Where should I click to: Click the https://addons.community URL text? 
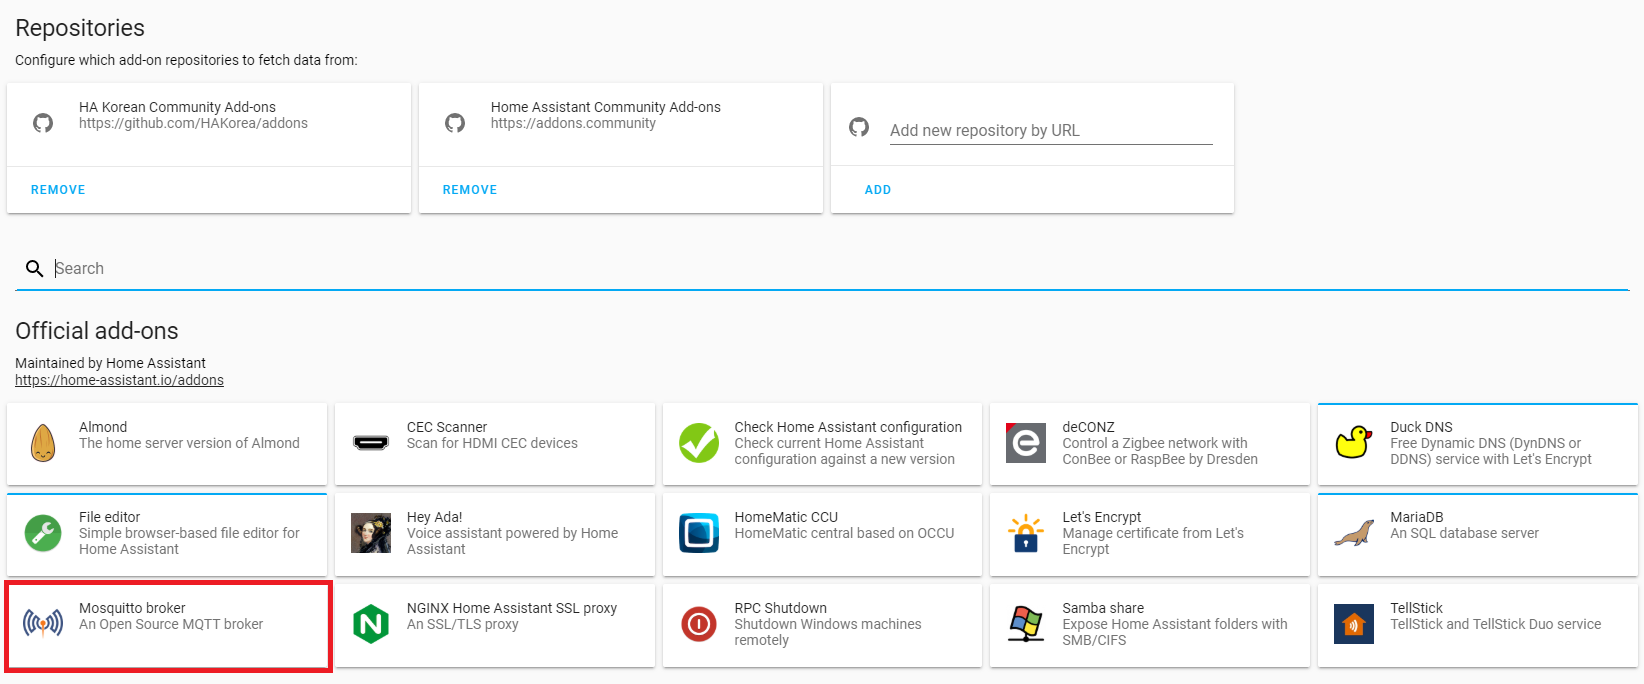tap(573, 123)
